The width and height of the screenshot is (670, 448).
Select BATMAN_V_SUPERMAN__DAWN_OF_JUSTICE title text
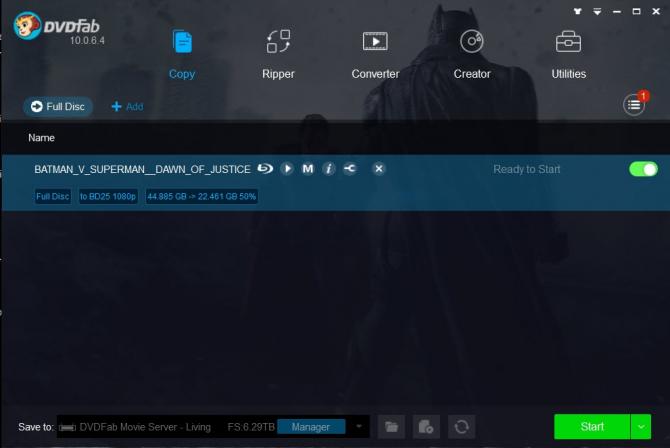(x=142, y=169)
